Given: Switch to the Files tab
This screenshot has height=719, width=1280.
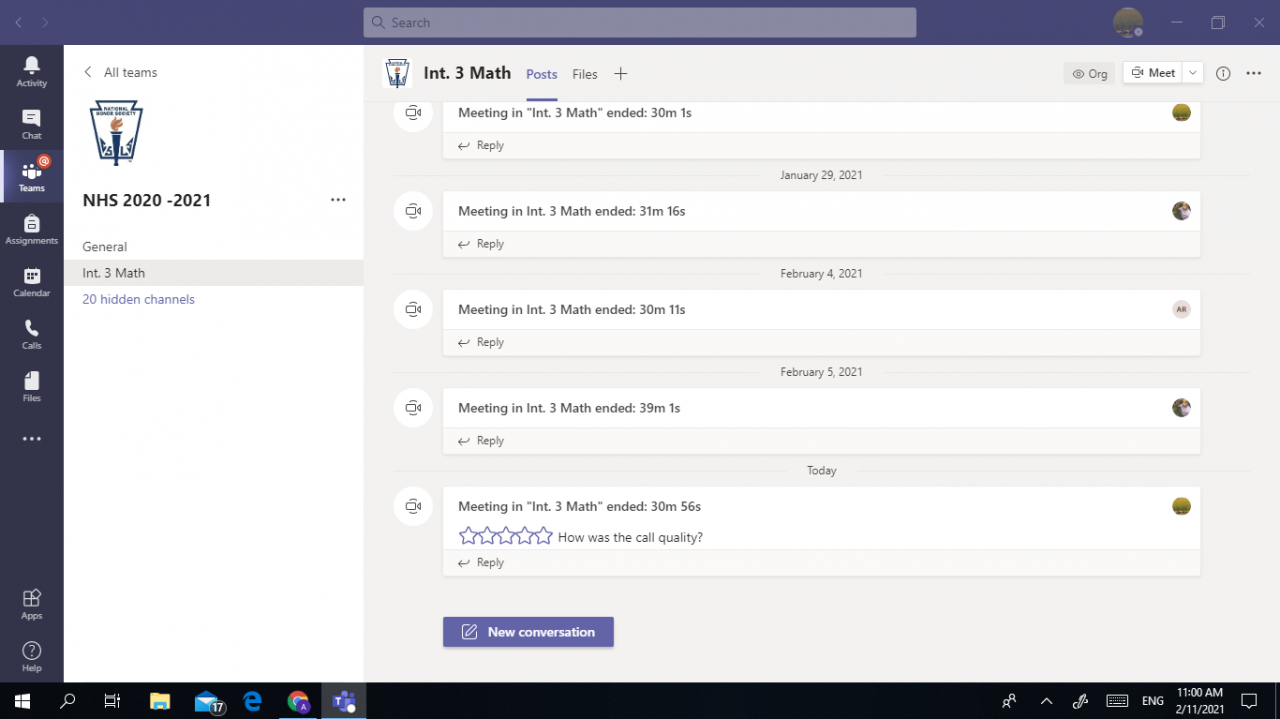Looking at the screenshot, I should point(585,74).
